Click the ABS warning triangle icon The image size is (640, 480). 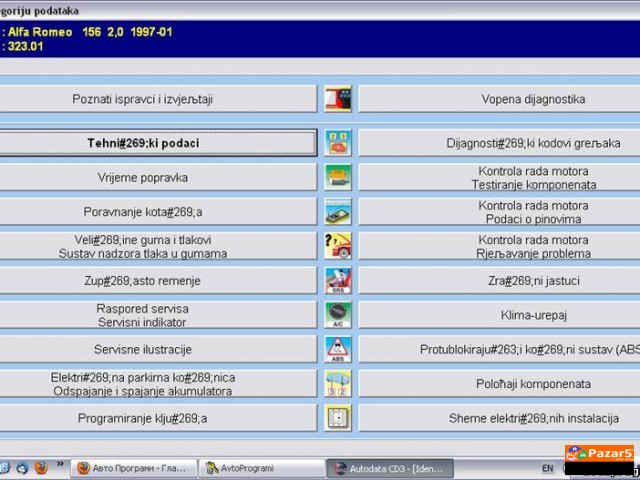[338, 349]
